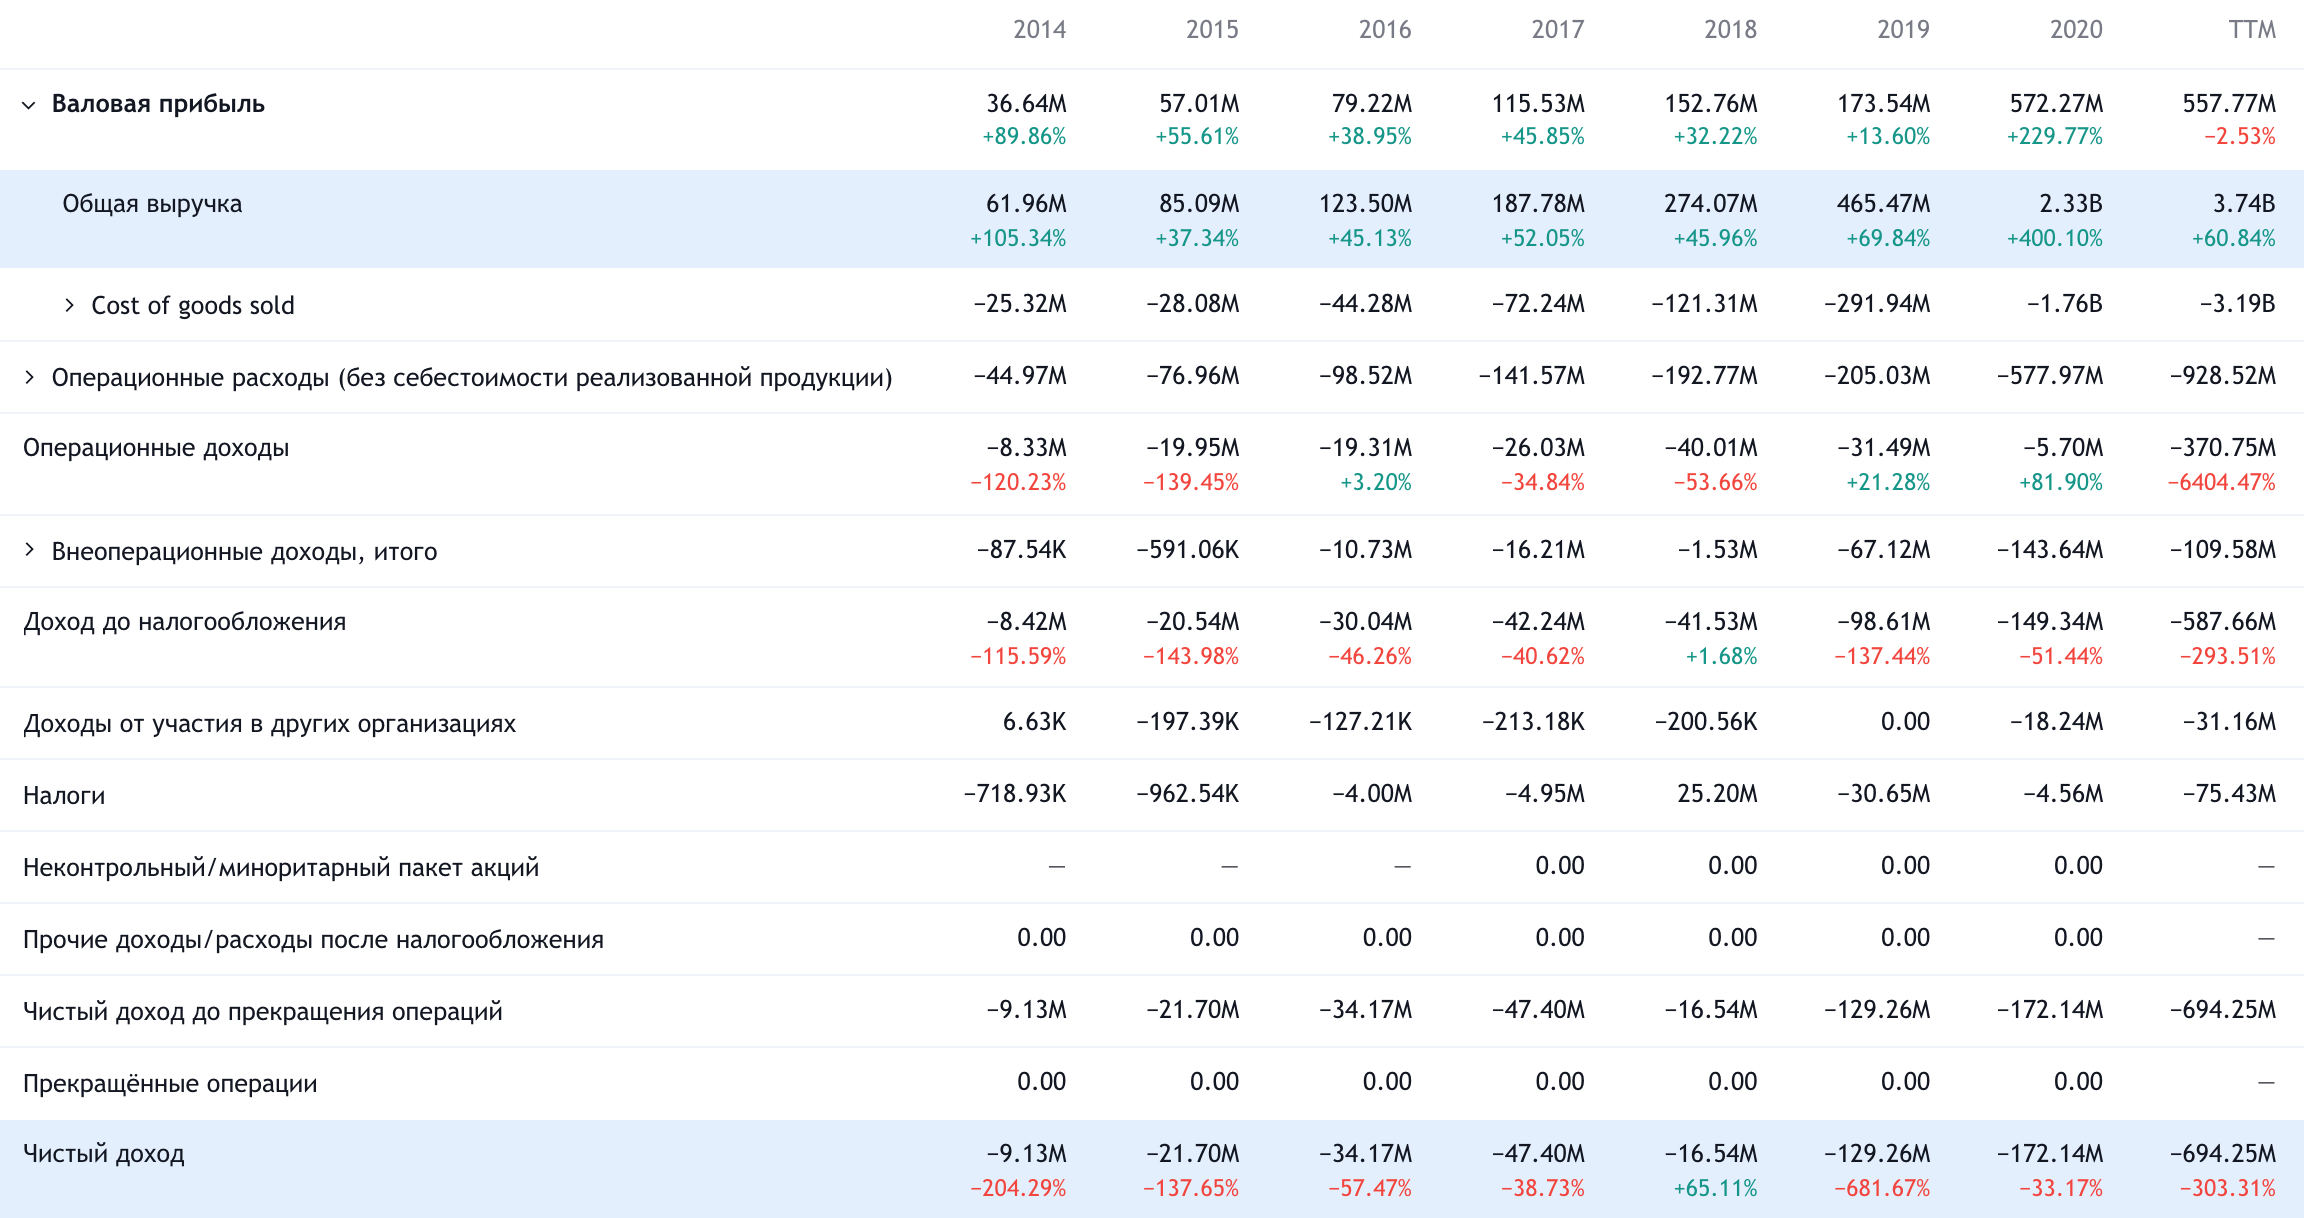2304x1218 pixels.
Task: Select the TTM column header
Action: coord(2252,30)
